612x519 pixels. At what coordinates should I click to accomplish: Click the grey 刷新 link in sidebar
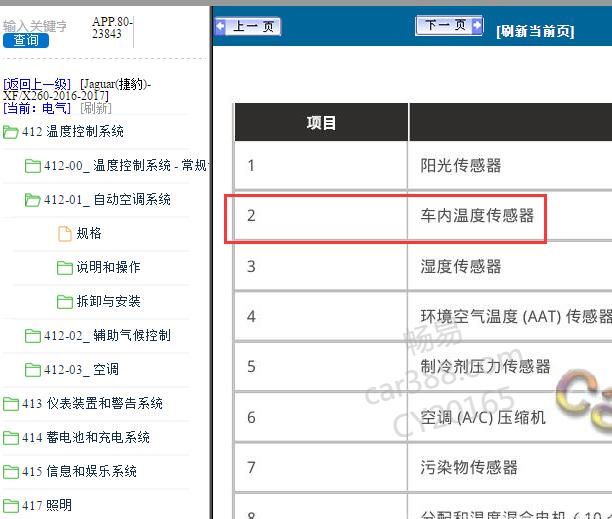click(x=96, y=108)
